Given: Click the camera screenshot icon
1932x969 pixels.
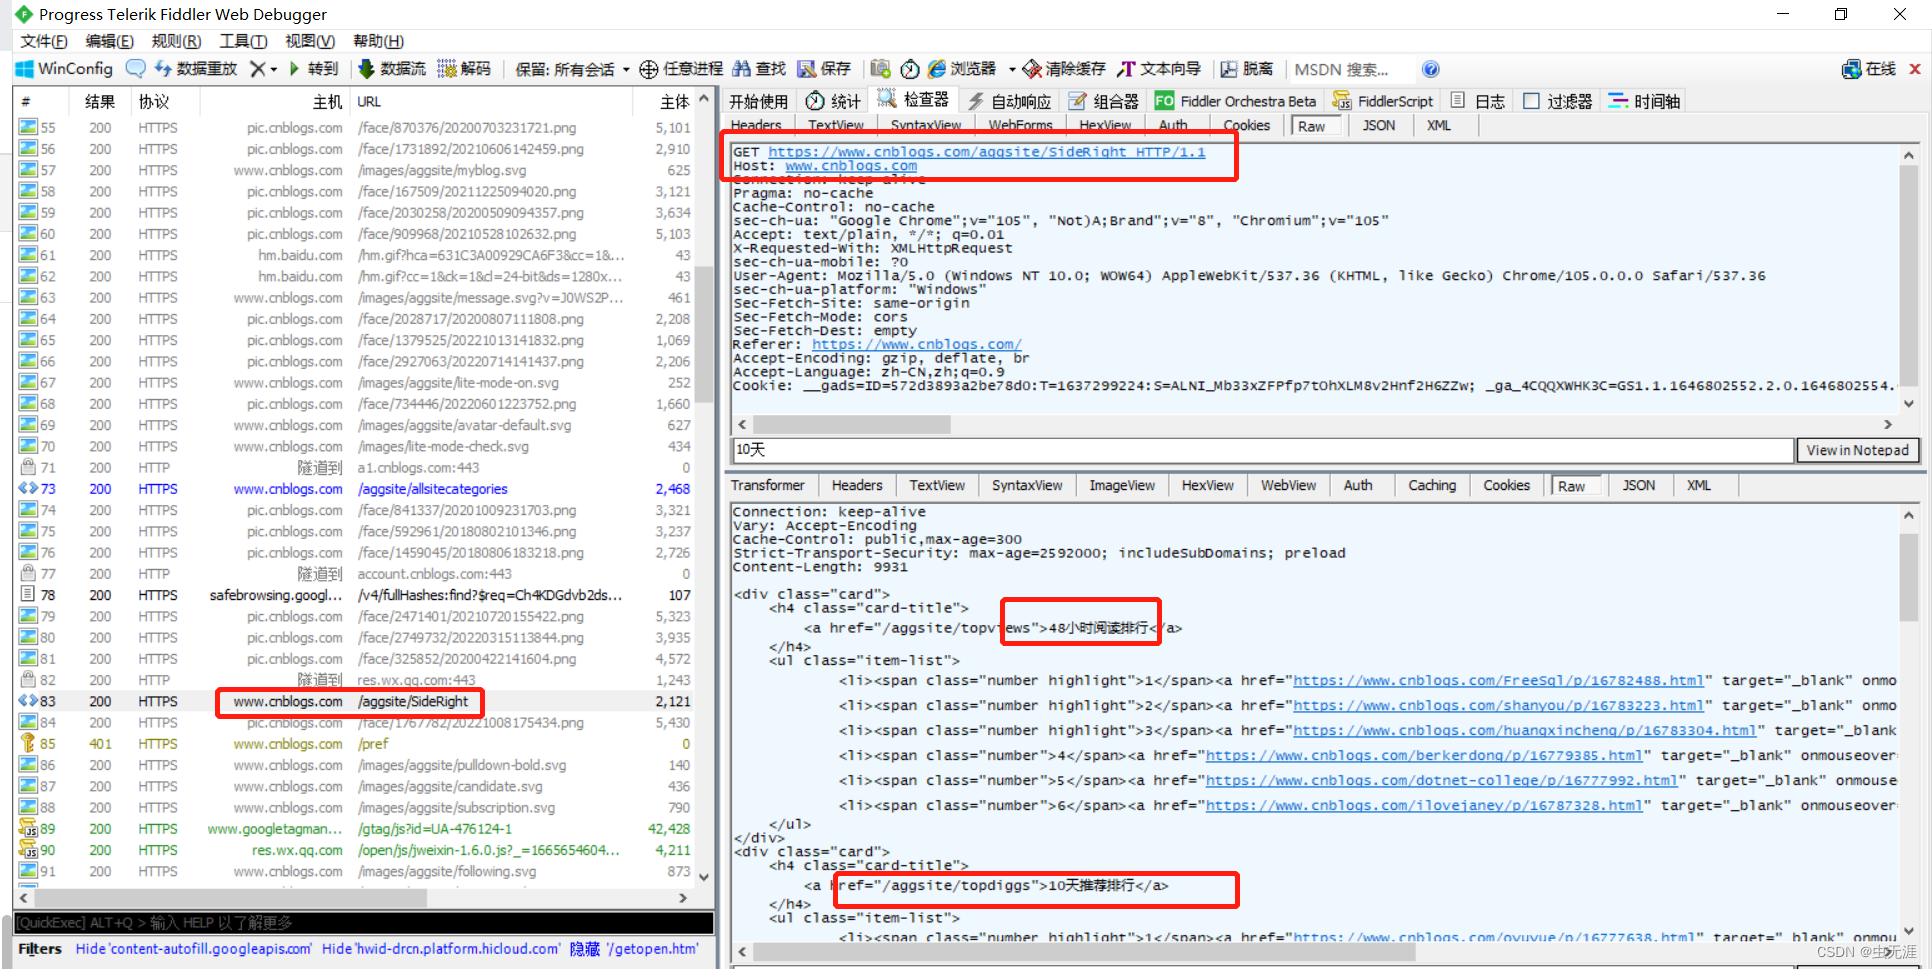Looking at the screenshot, I should point(880,69).
